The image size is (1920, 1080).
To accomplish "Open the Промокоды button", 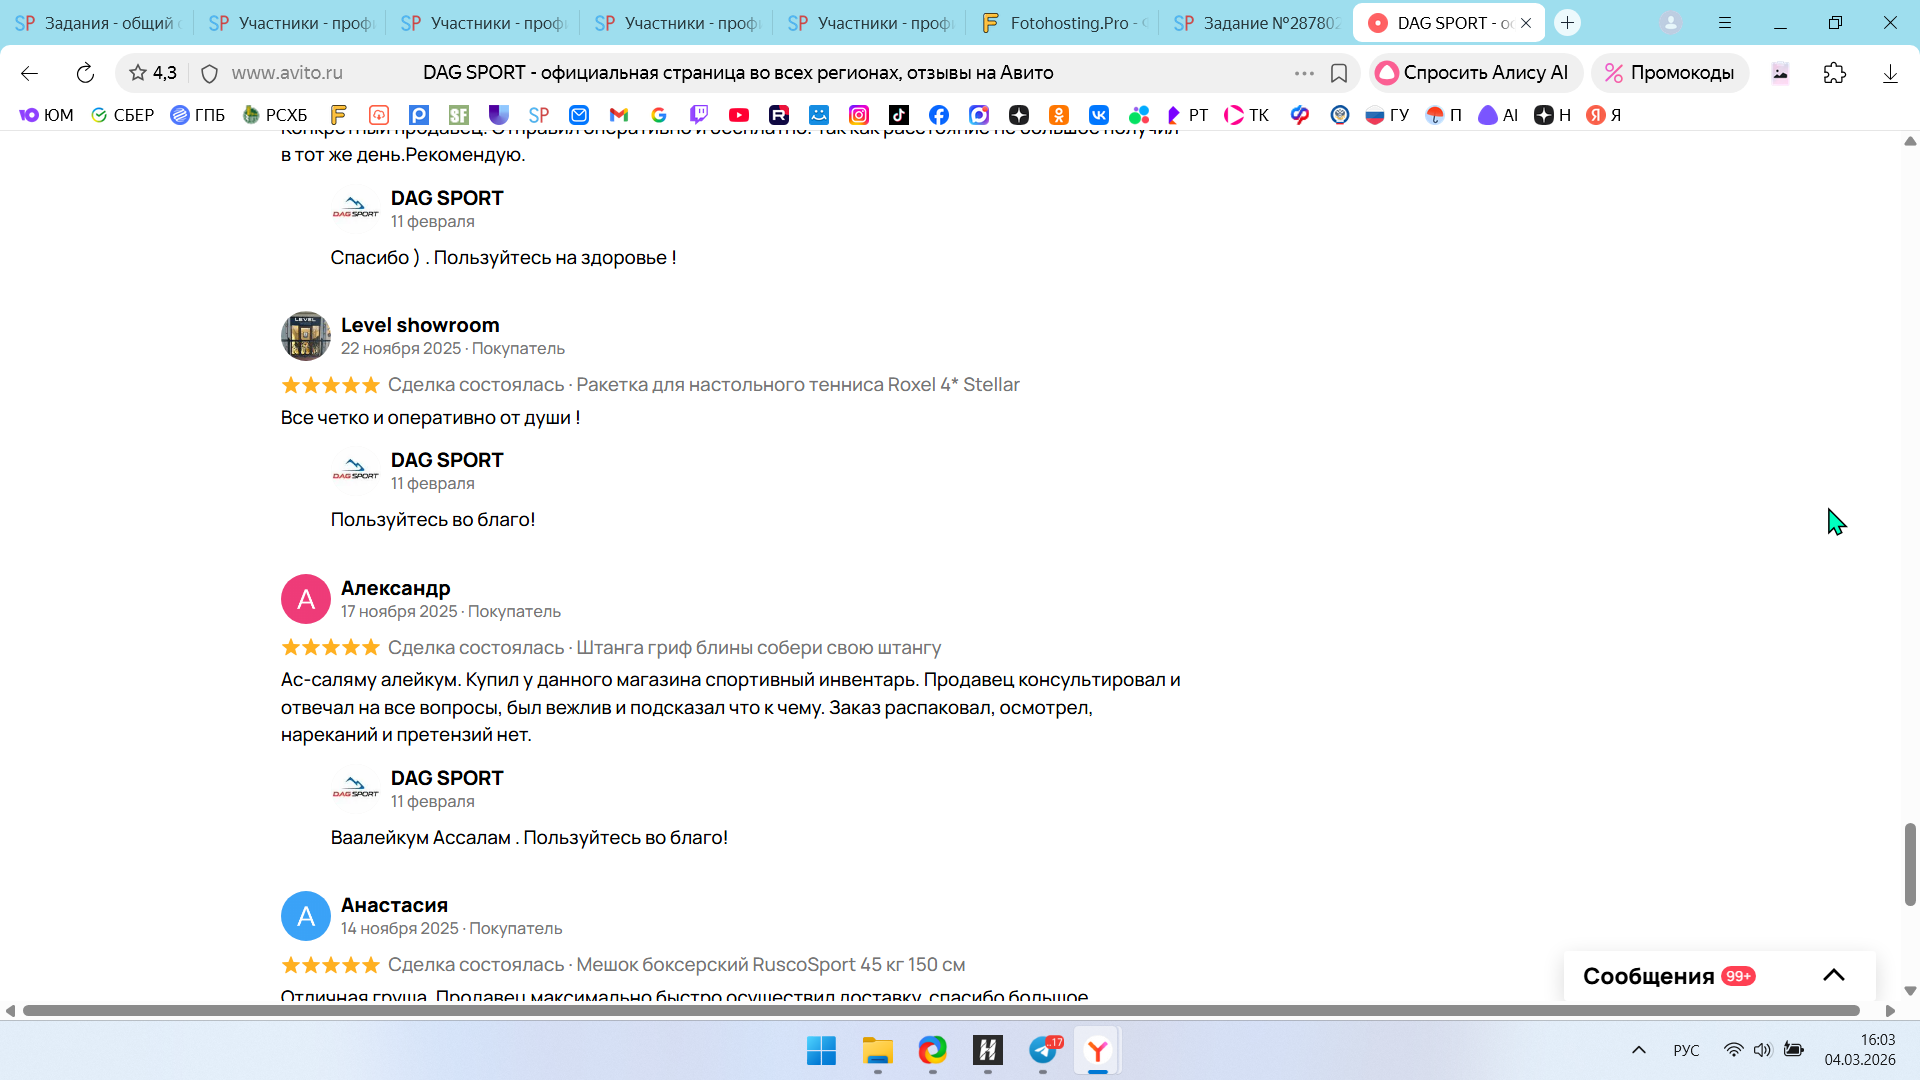I will coord(1669,73).
